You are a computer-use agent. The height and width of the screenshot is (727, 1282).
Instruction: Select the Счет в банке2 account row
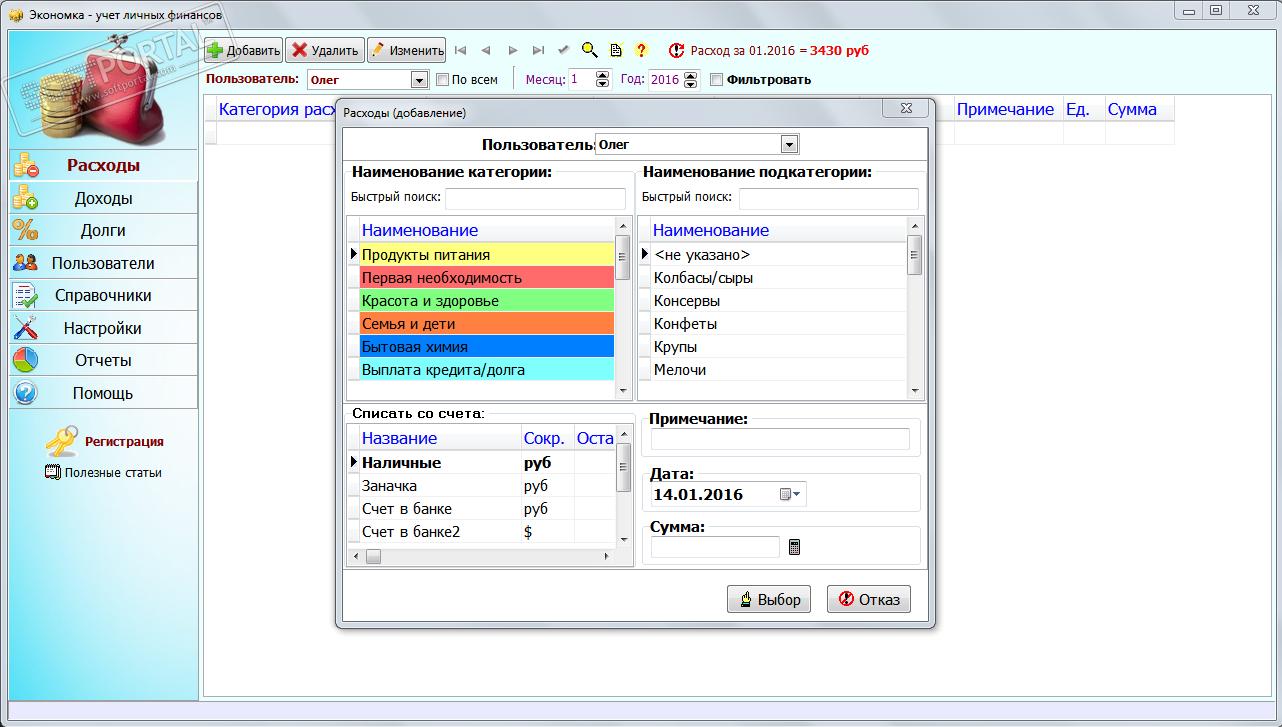click(x=487, y=532)
